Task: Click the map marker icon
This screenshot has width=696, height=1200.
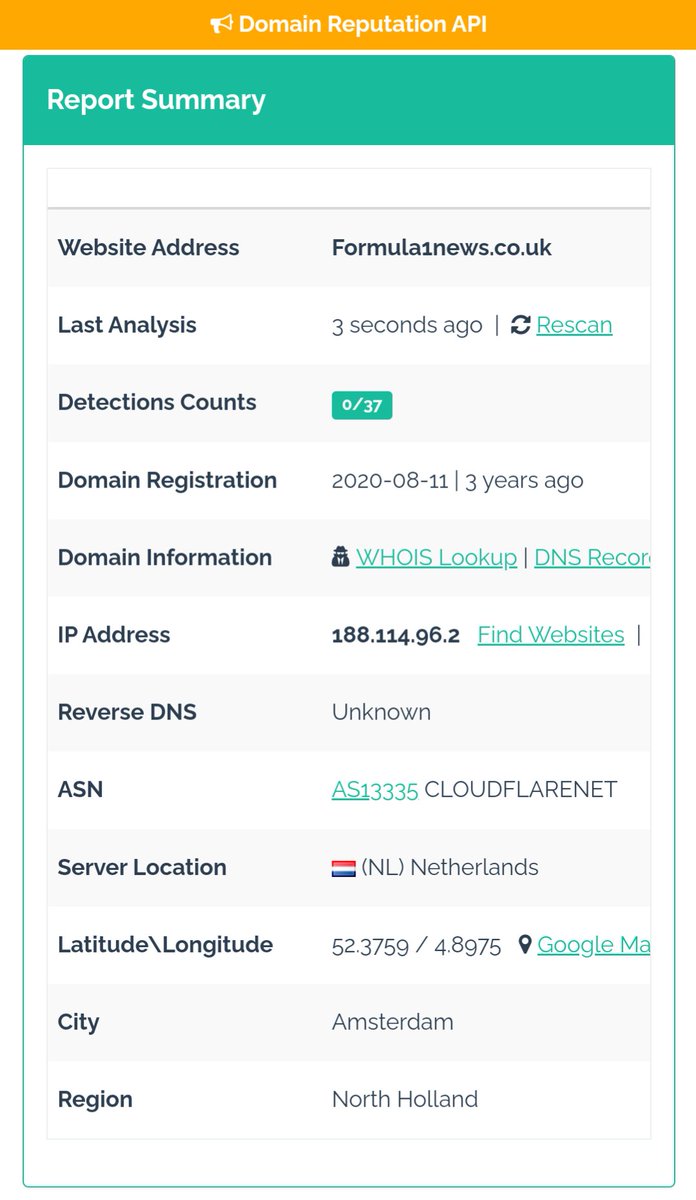Action: (x=525, y=945)
